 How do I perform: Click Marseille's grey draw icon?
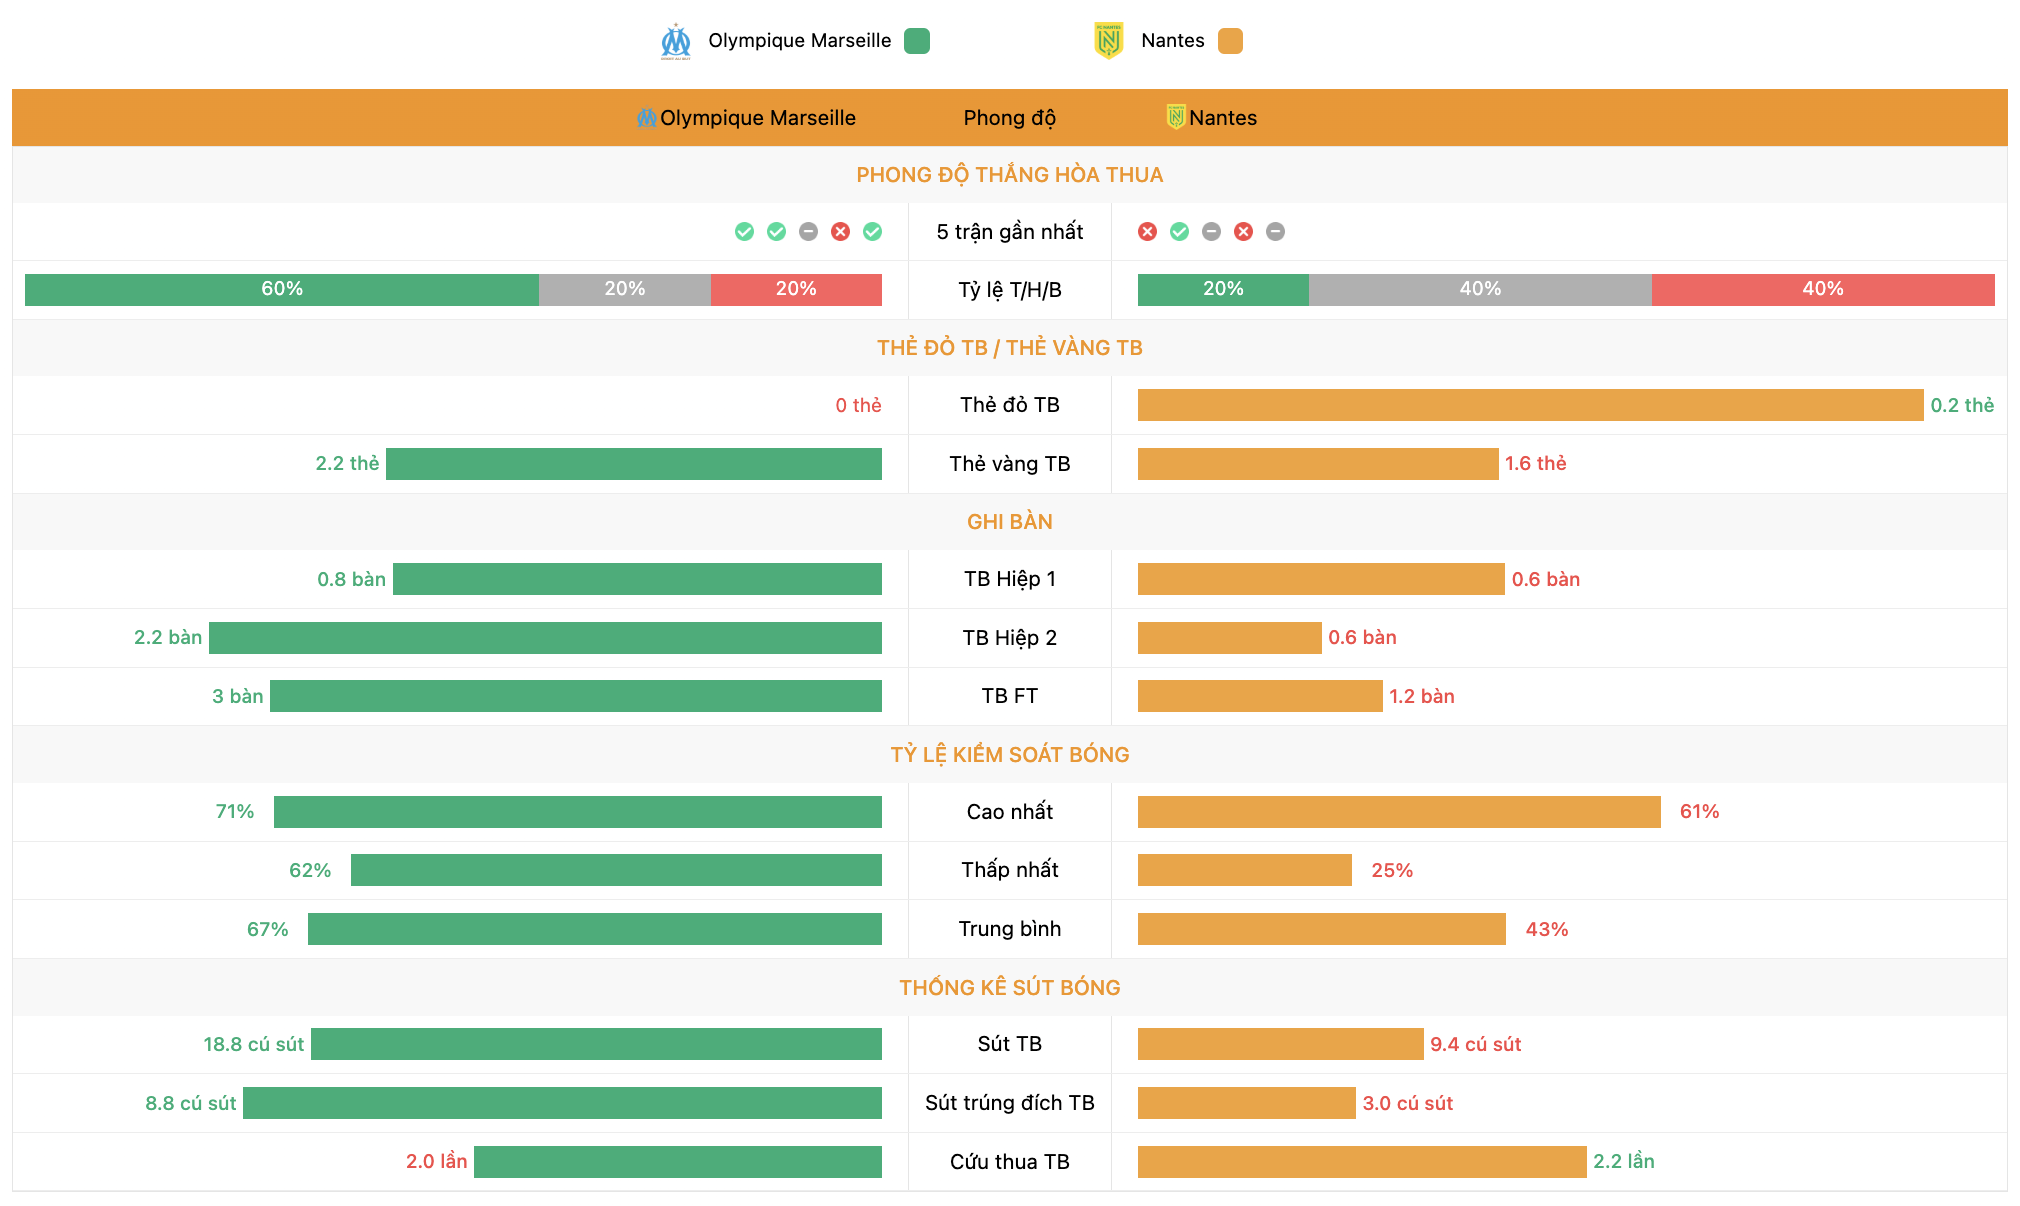tap(808, 232)
